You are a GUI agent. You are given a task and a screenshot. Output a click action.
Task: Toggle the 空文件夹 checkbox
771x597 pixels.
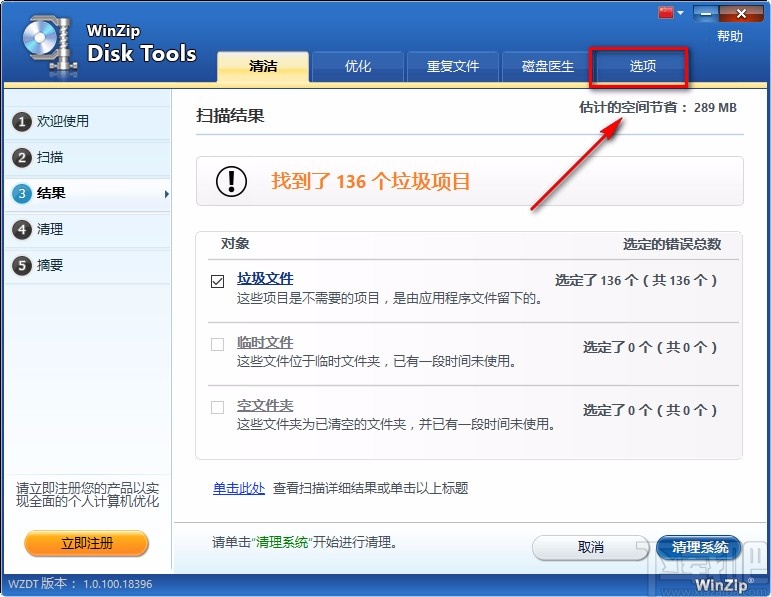(x=217, y=407)
